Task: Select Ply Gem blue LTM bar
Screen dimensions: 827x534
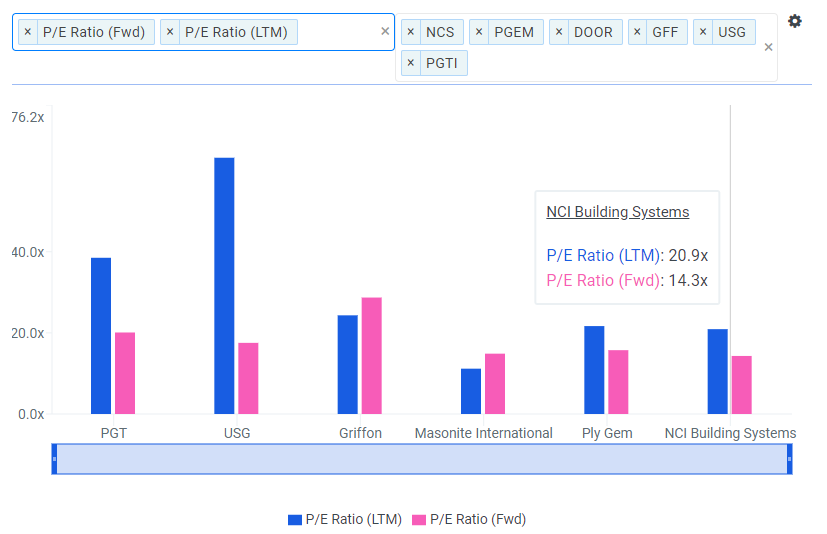Action: (594, 370)
